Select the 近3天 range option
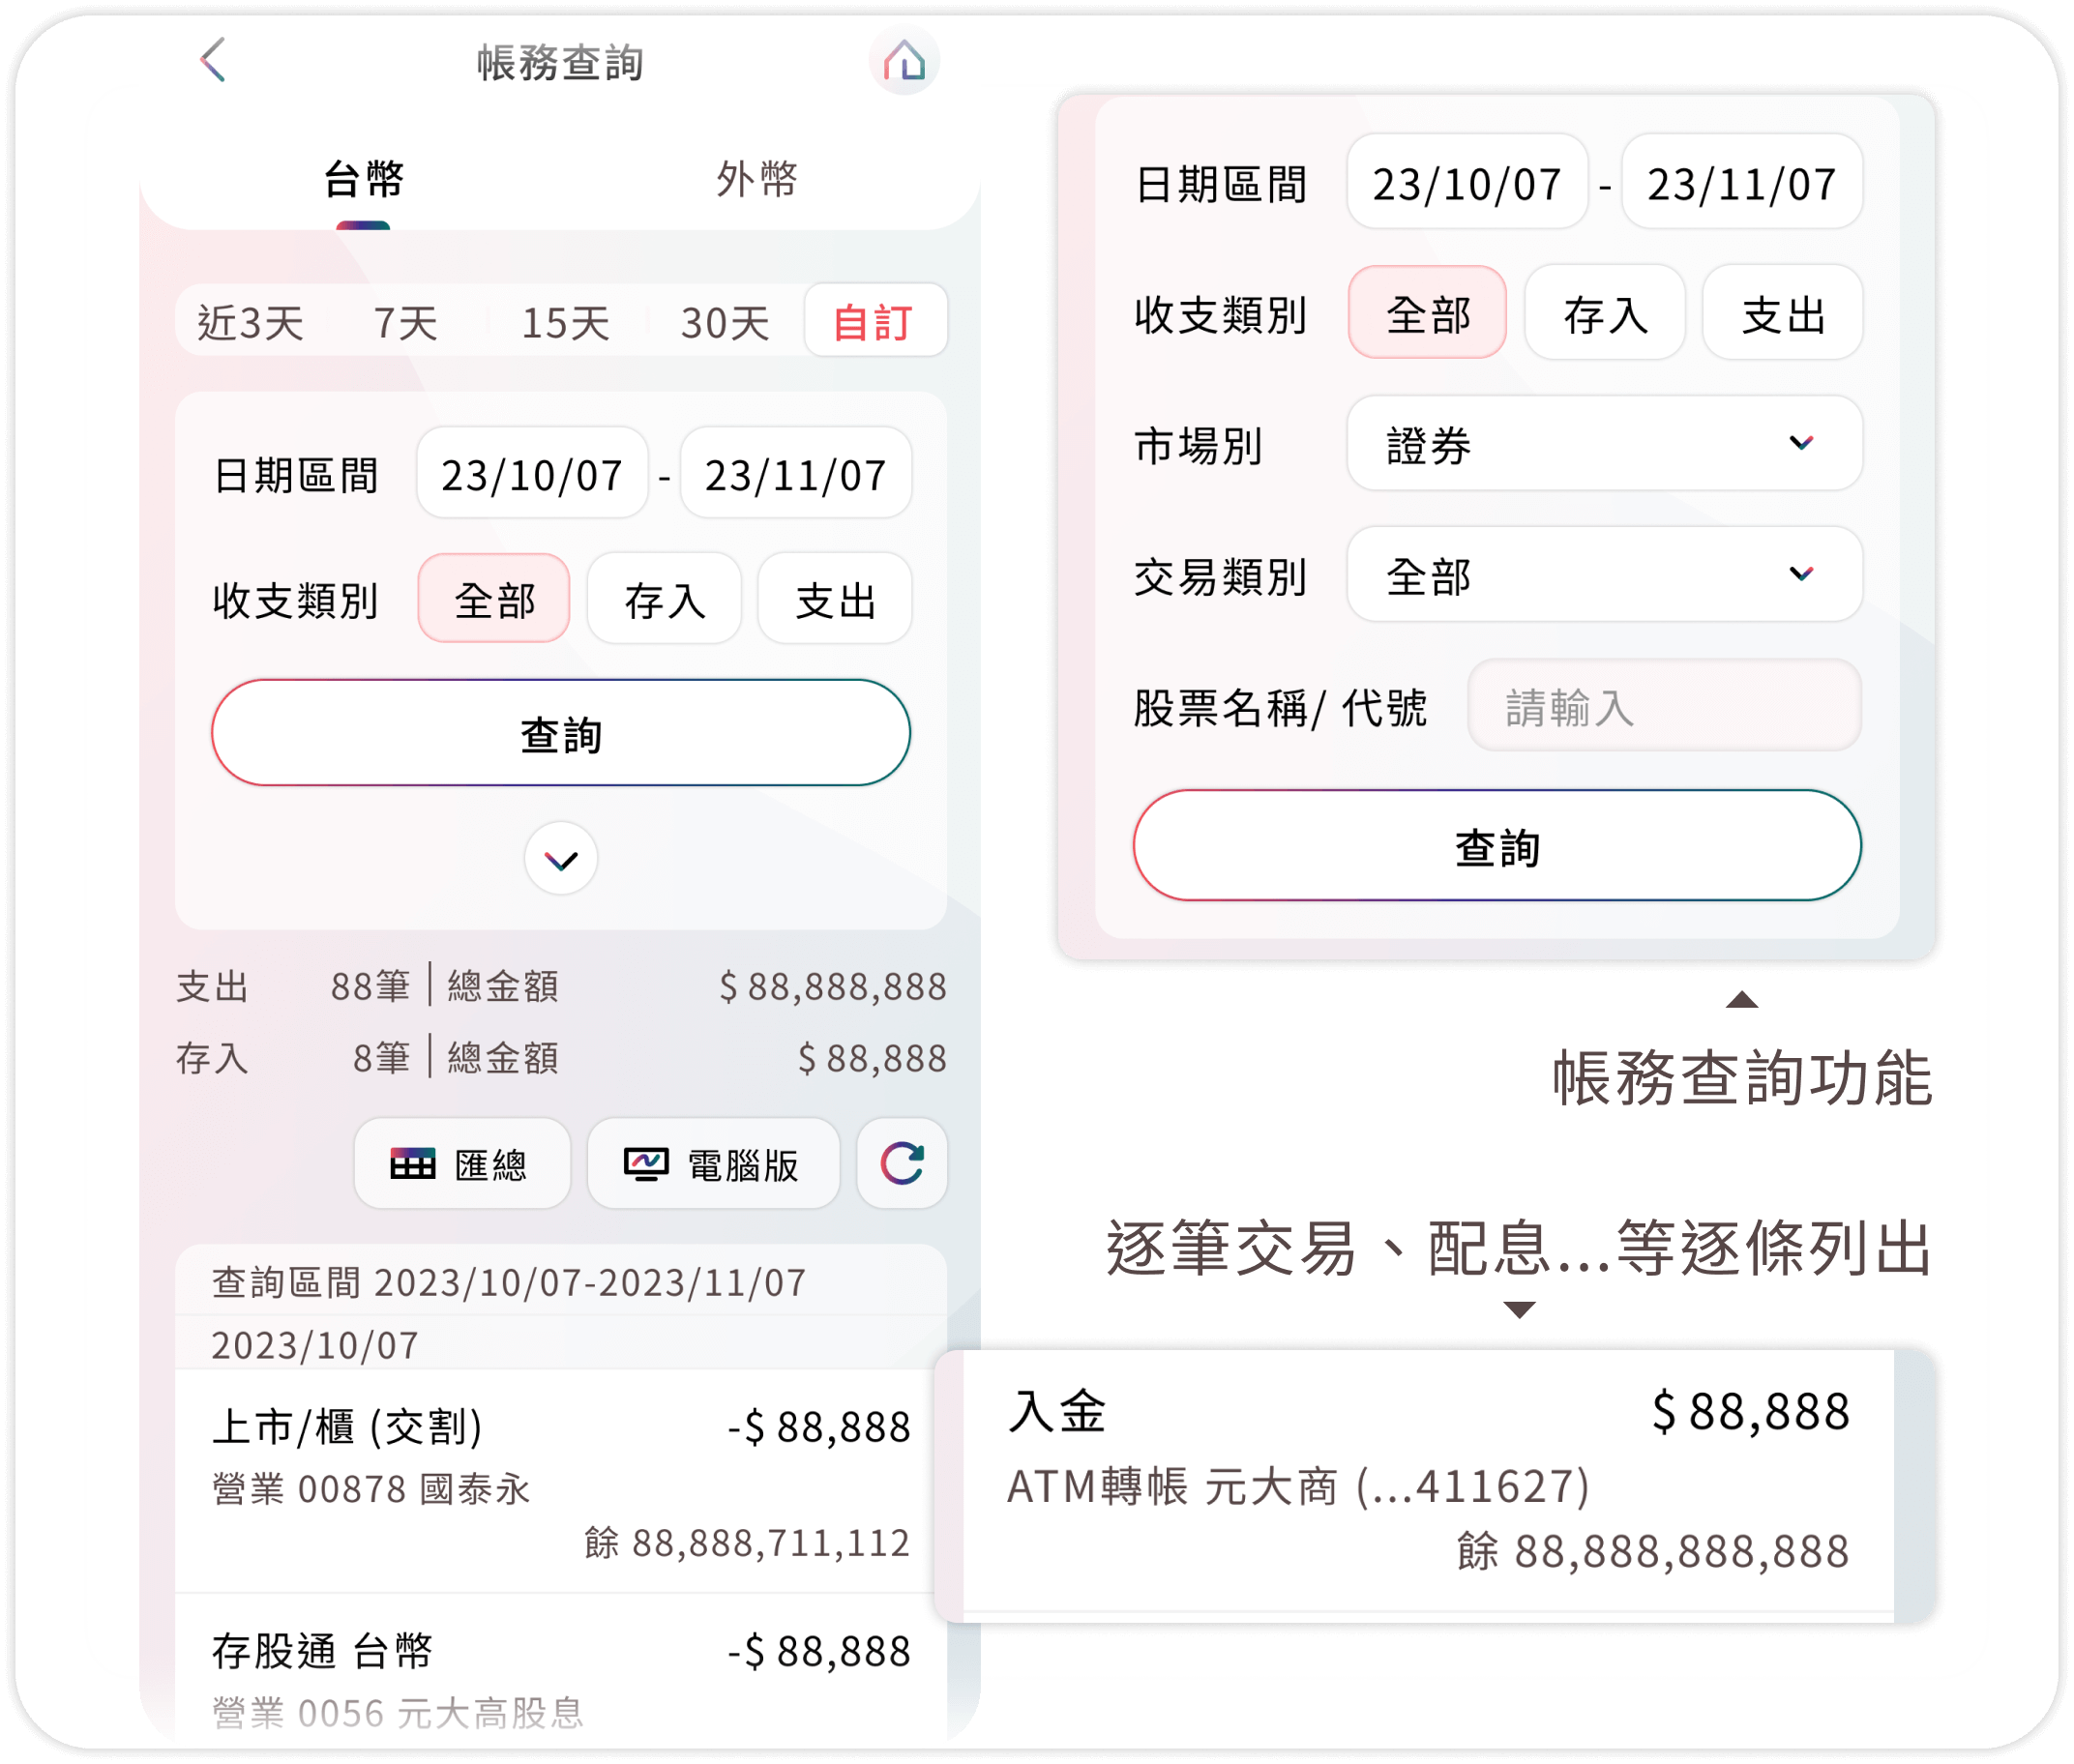This screenshot has width=2074, height=1764. pyautogui.click(x=250, y=322)
